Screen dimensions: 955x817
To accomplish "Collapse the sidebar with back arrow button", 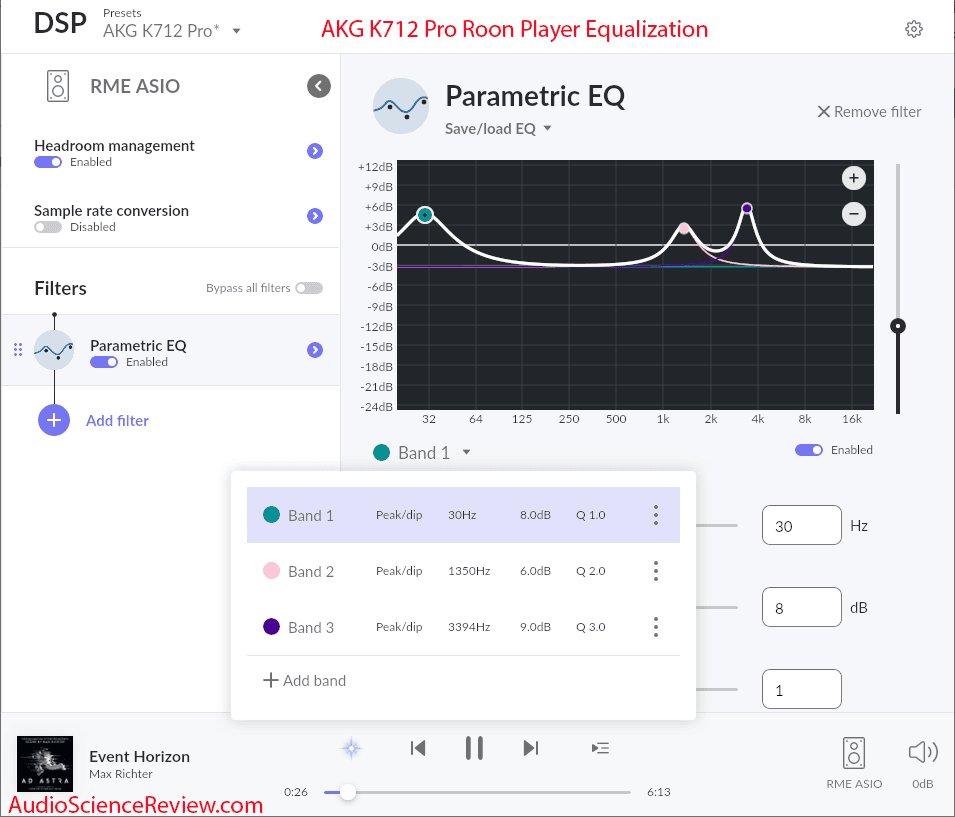I will tap(319, 86).
